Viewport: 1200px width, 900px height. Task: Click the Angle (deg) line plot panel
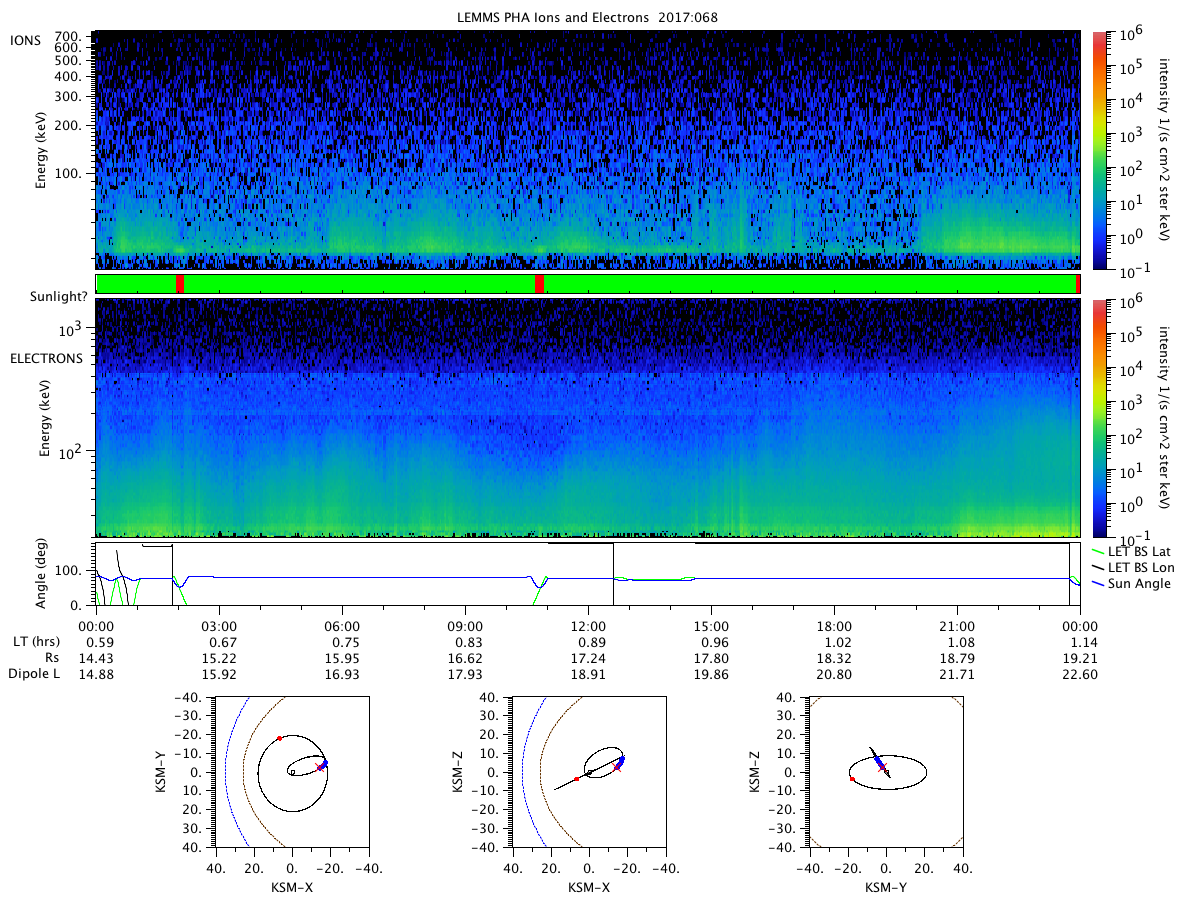point(588,574)
